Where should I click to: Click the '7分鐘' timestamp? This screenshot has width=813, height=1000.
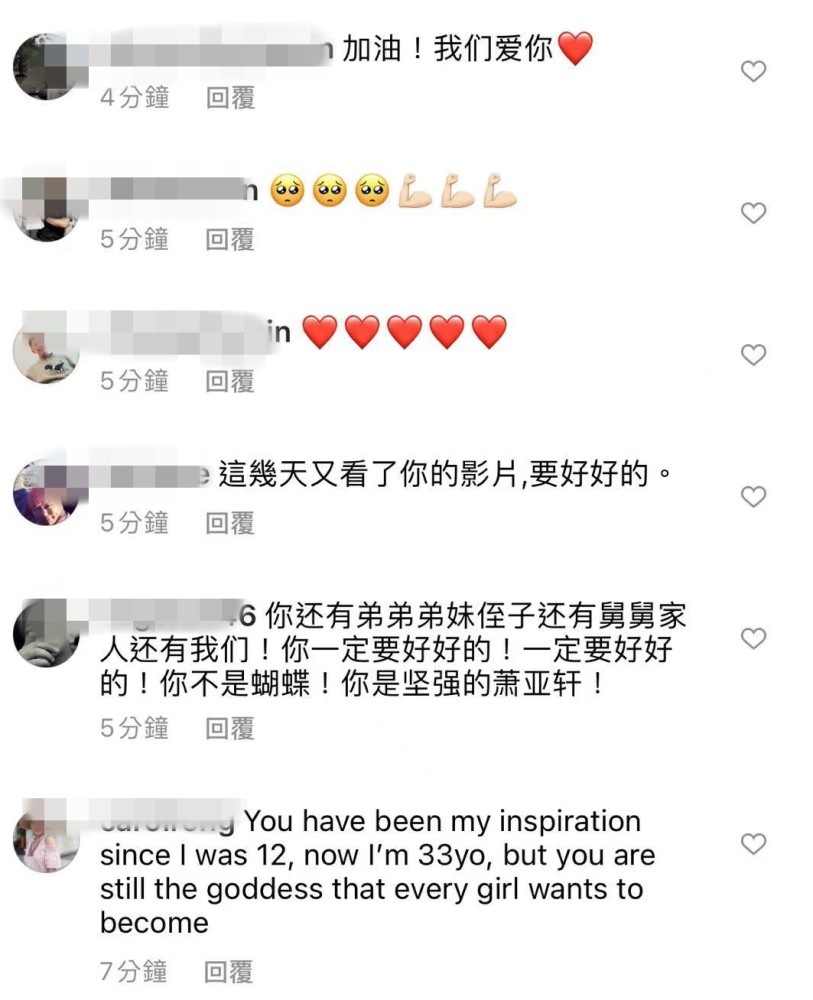[x=134, y=972]
